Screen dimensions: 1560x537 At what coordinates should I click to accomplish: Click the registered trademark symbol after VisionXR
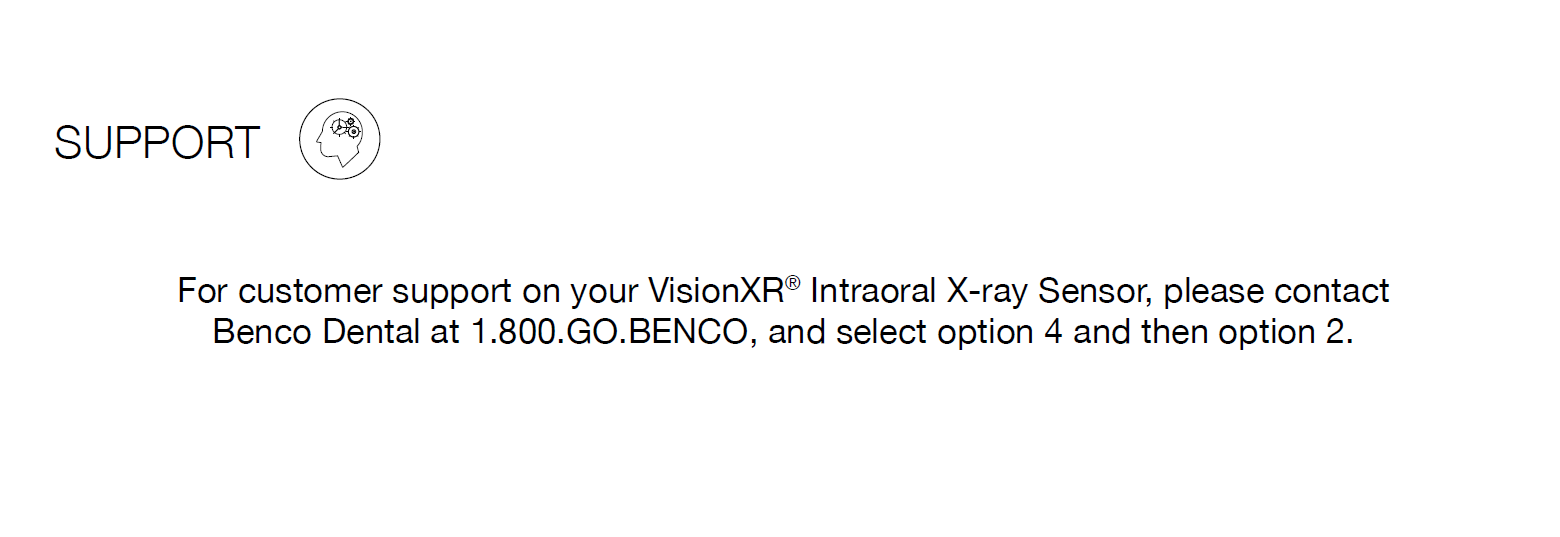[x=793, y=283]
